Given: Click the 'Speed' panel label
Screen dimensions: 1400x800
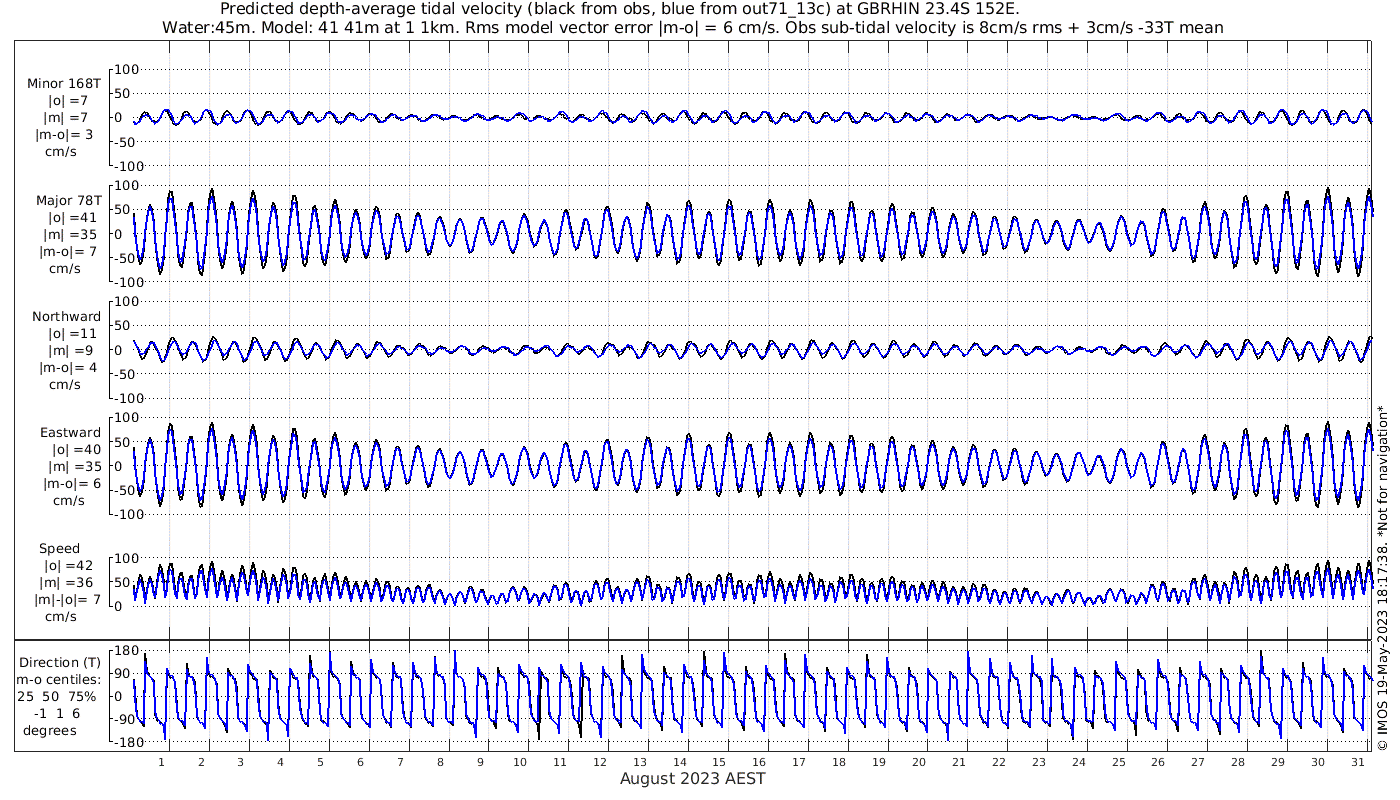Looking at the screenshot, I should click(x=60, y=549).
